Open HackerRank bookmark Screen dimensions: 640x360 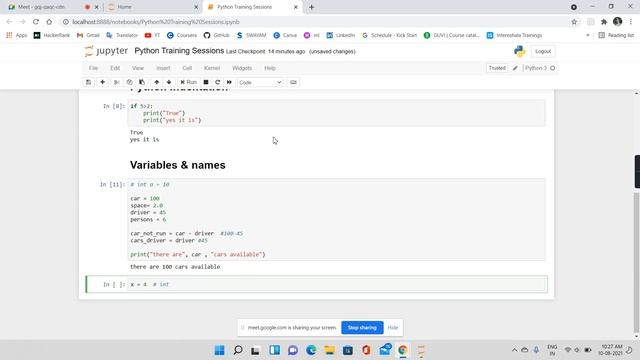[52, 35]
